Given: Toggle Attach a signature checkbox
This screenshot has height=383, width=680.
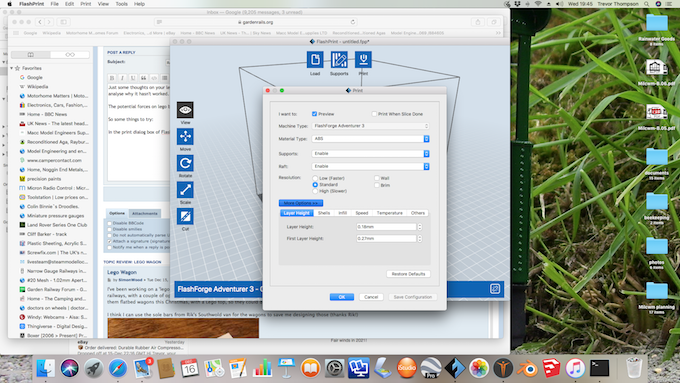Looking at the screenshot, I should pos(109,241).
